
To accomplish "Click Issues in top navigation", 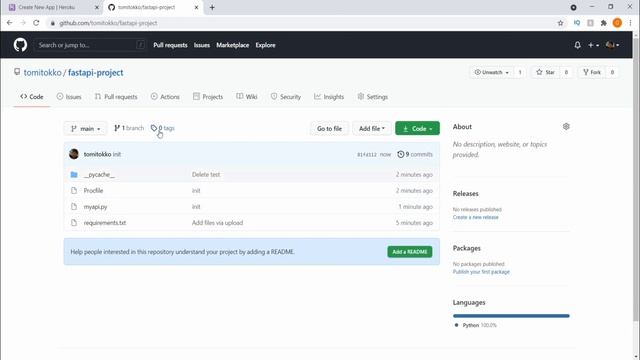I will (x=202, y=45).
